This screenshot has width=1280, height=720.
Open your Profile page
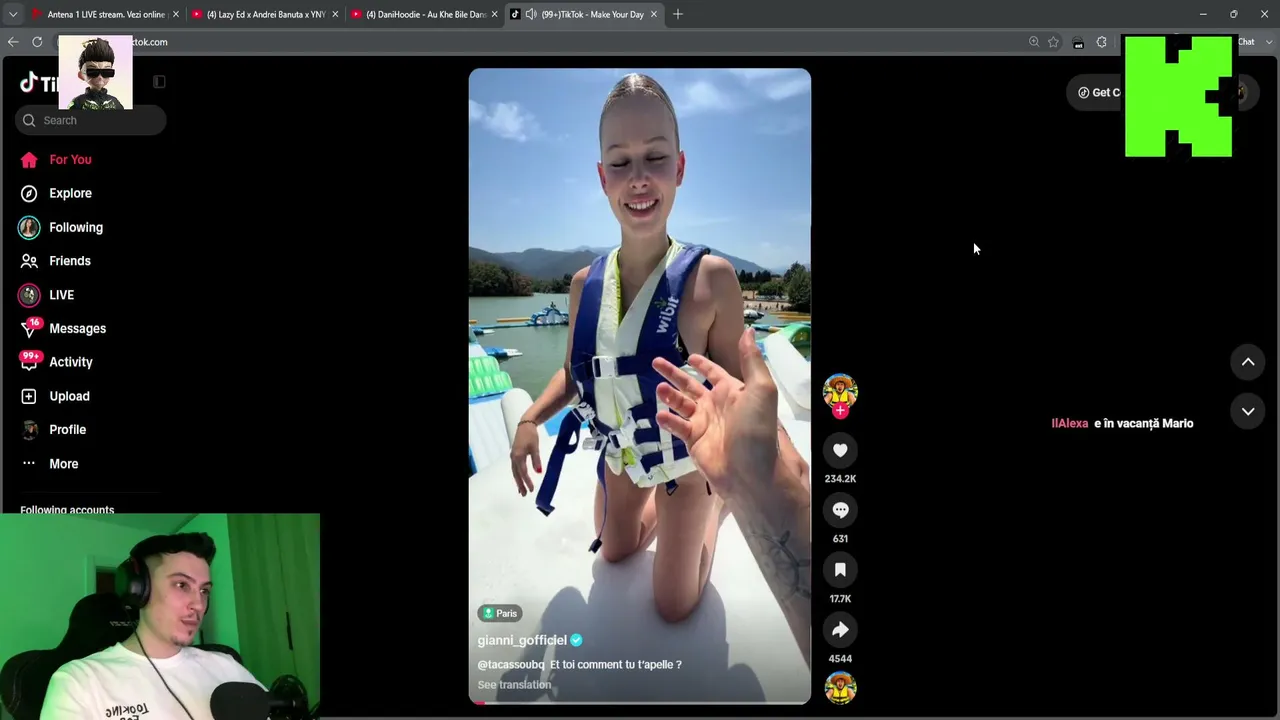(53, 430)
